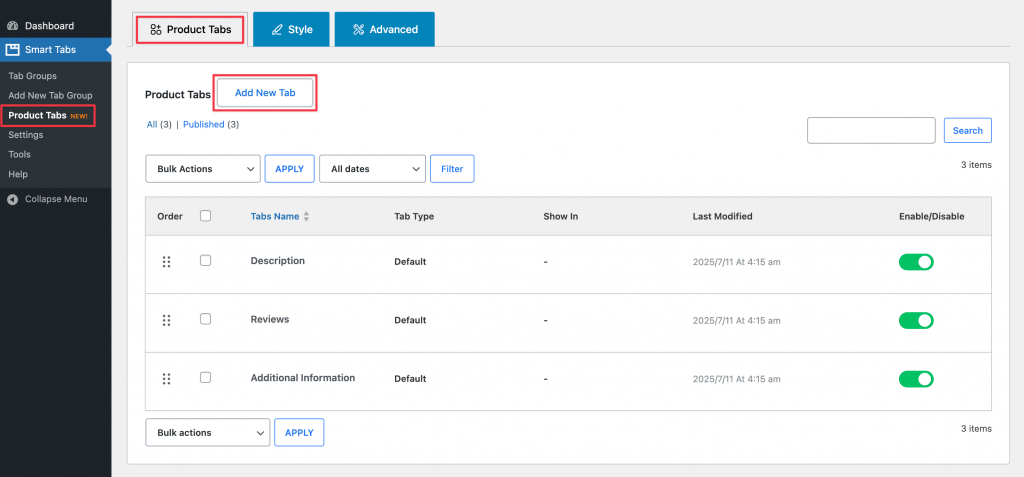Click the Style tab pencil icon

277,29
